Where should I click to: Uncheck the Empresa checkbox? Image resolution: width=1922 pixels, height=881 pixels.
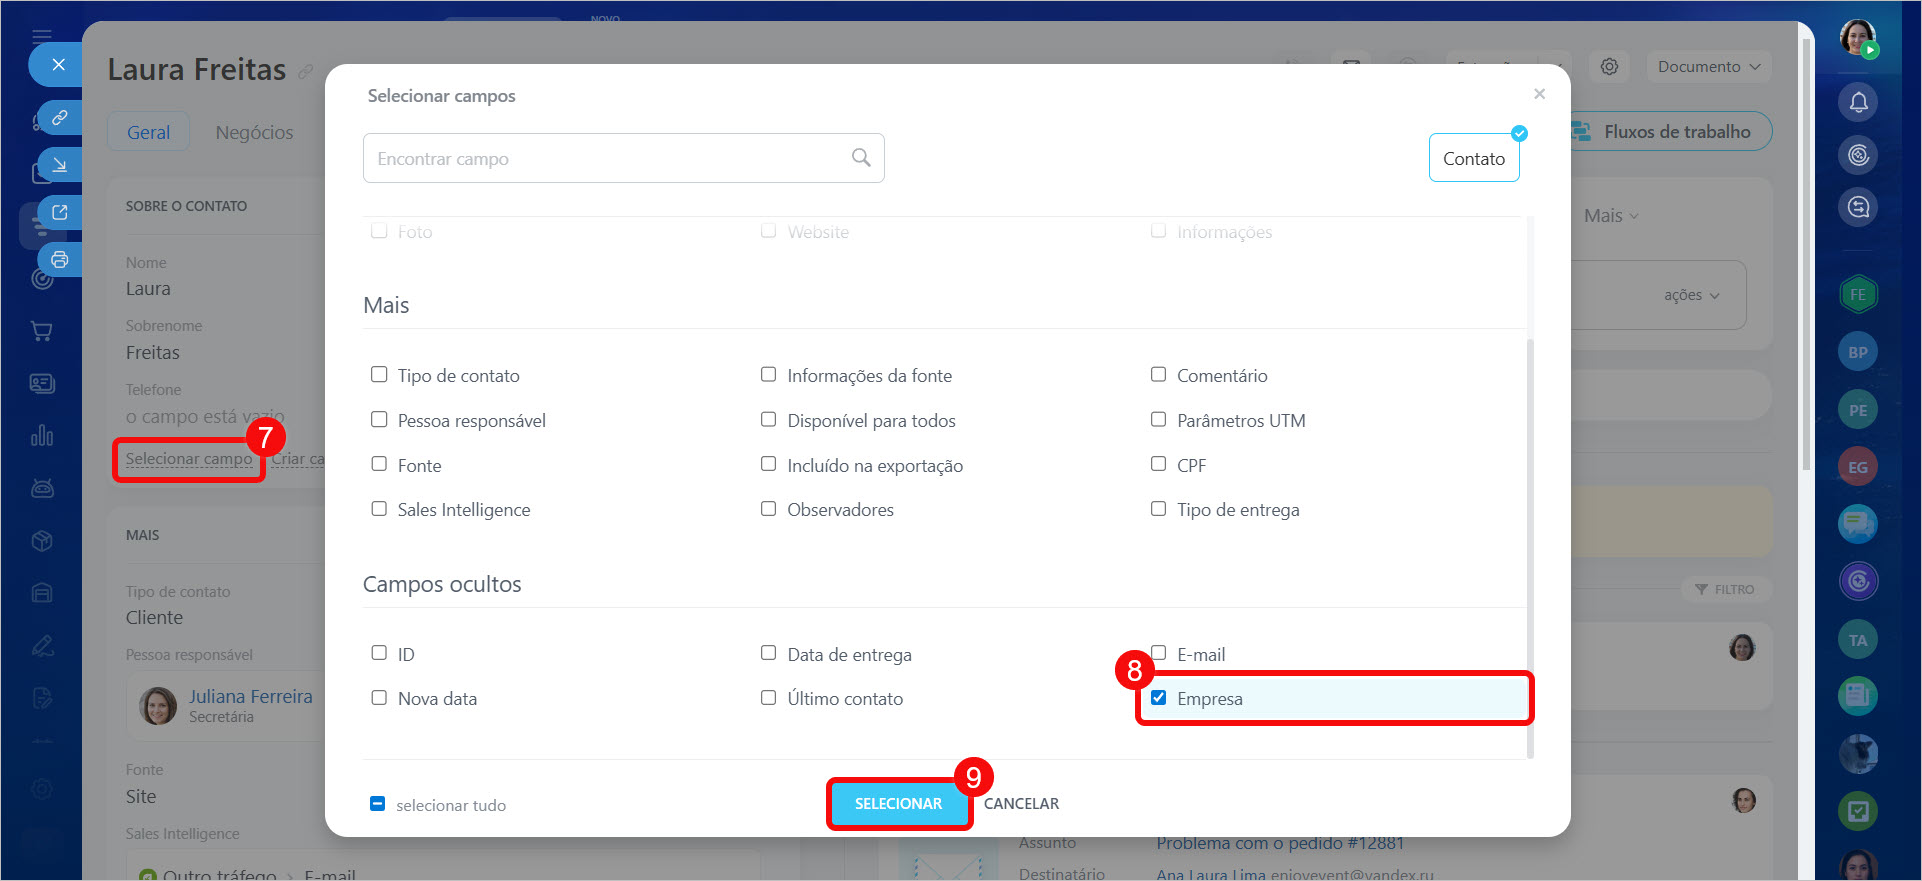click(1158, 698)
